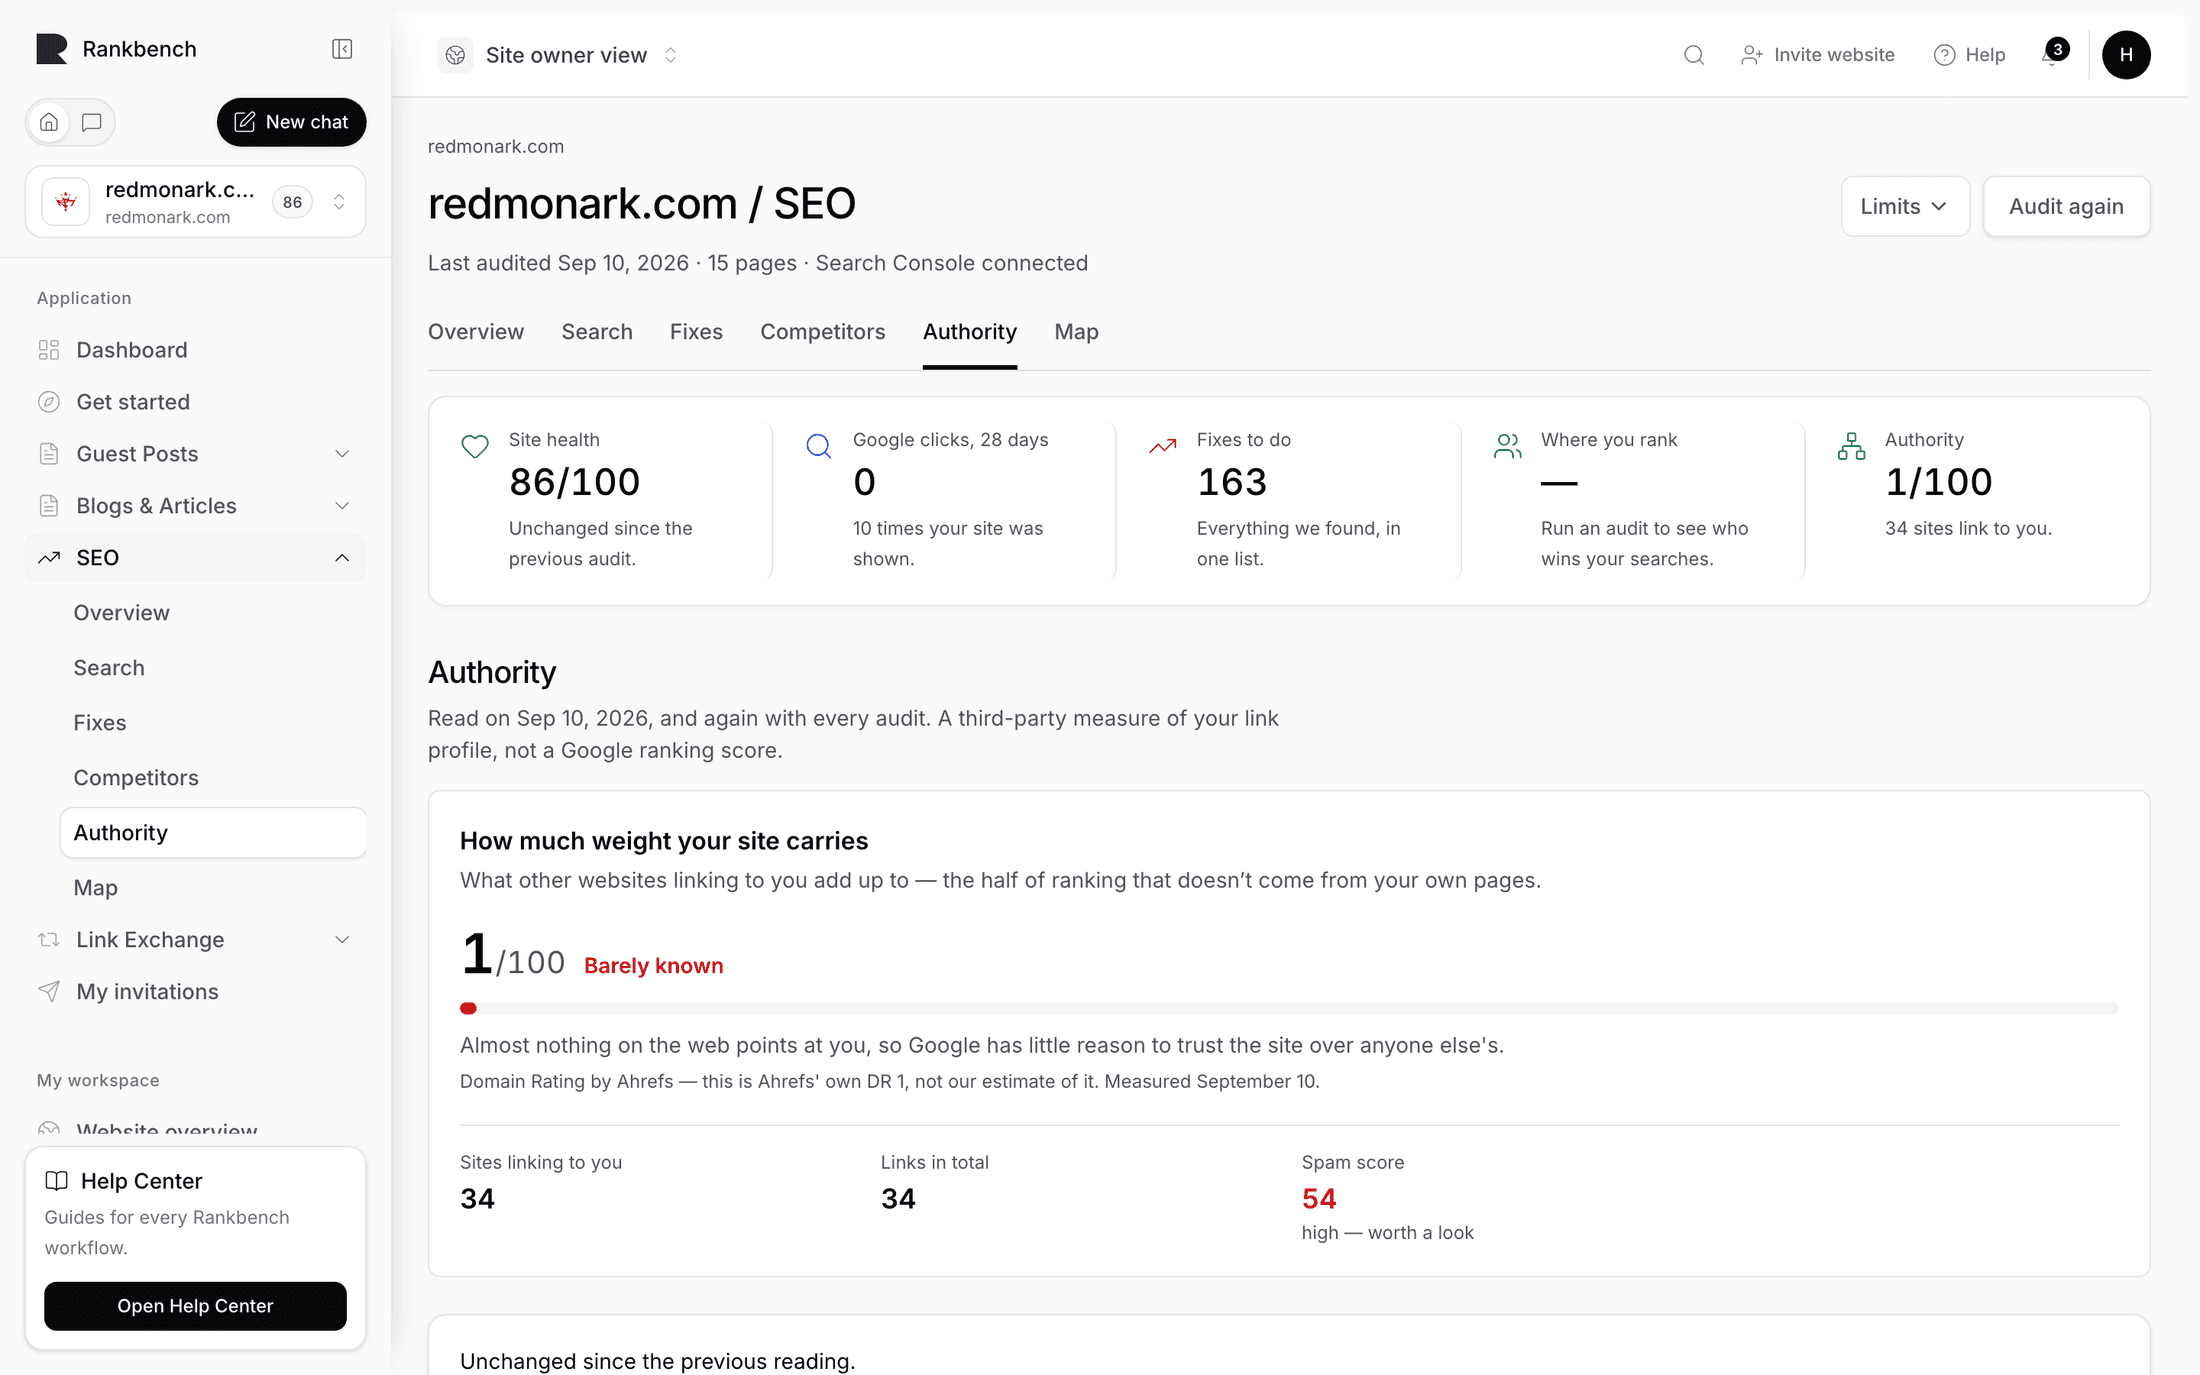Click the authority score progress bar
Screen dimensions: 2200x1375
(x=1289, y=1008)
